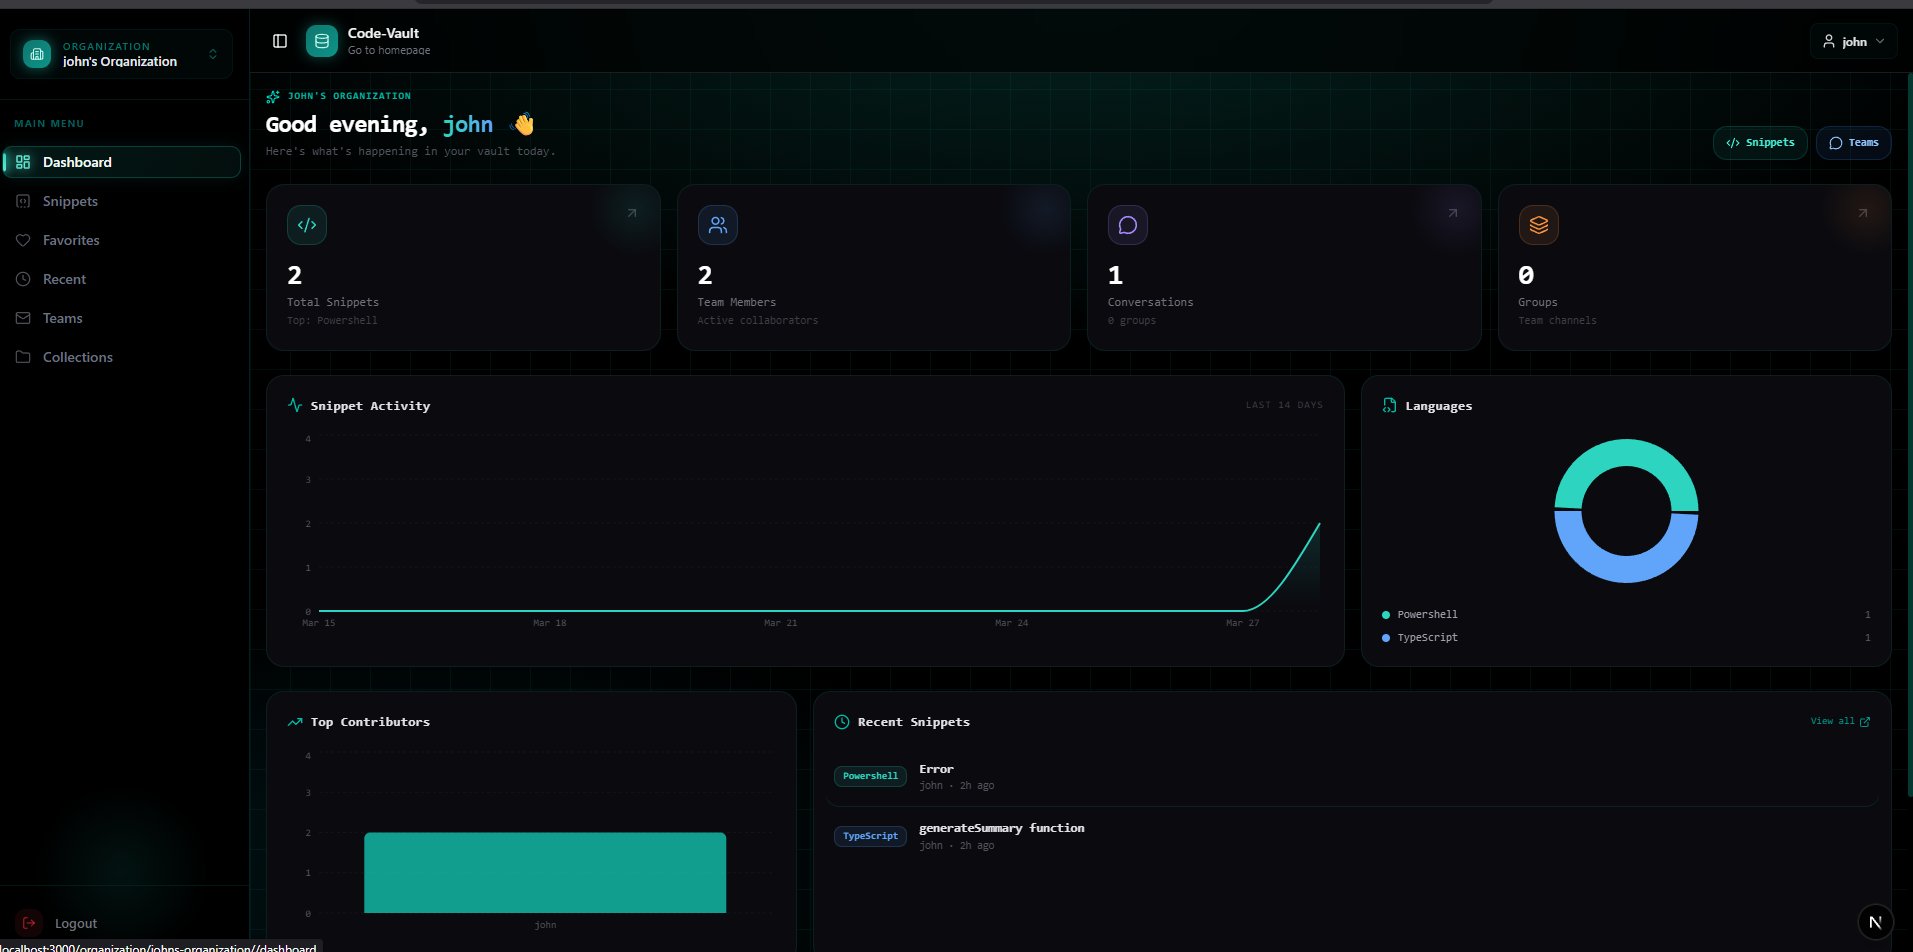This screenshot has width=1913, height=952.
Task: Open the Next.js dev tools N badge
Action: pyautogui.click(x=1875, y=922)
